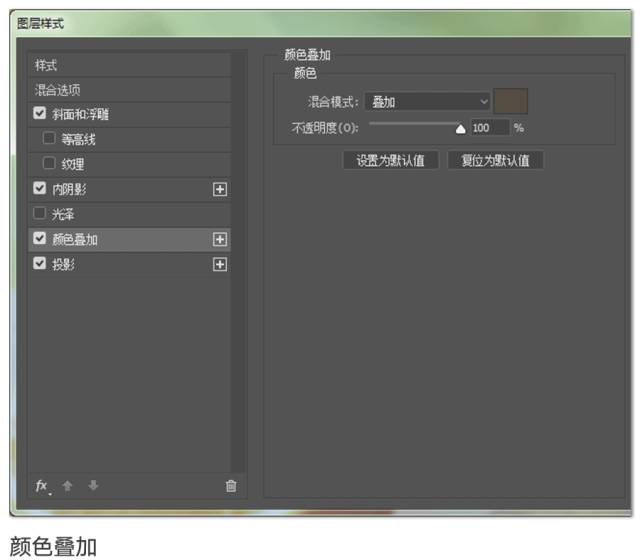Uncheck the 斜面和浮雕 checkbox
The height and width of the screenshot is (560, 640).
39,113
